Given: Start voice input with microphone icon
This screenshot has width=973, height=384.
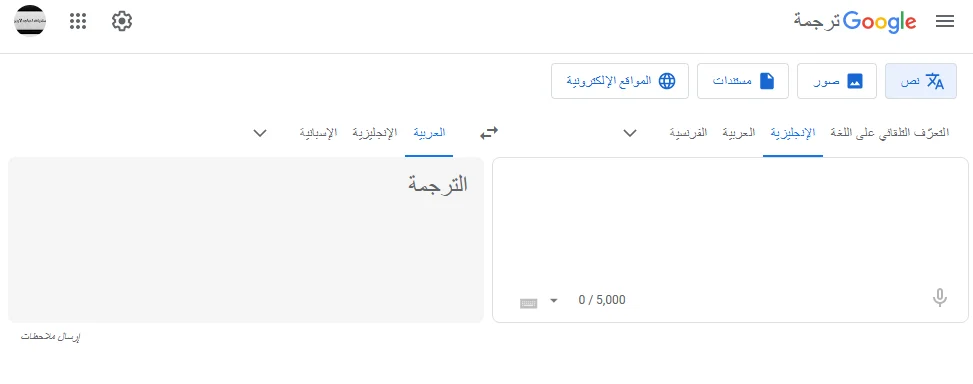Looking at the screenshot, I should (939, 298).
